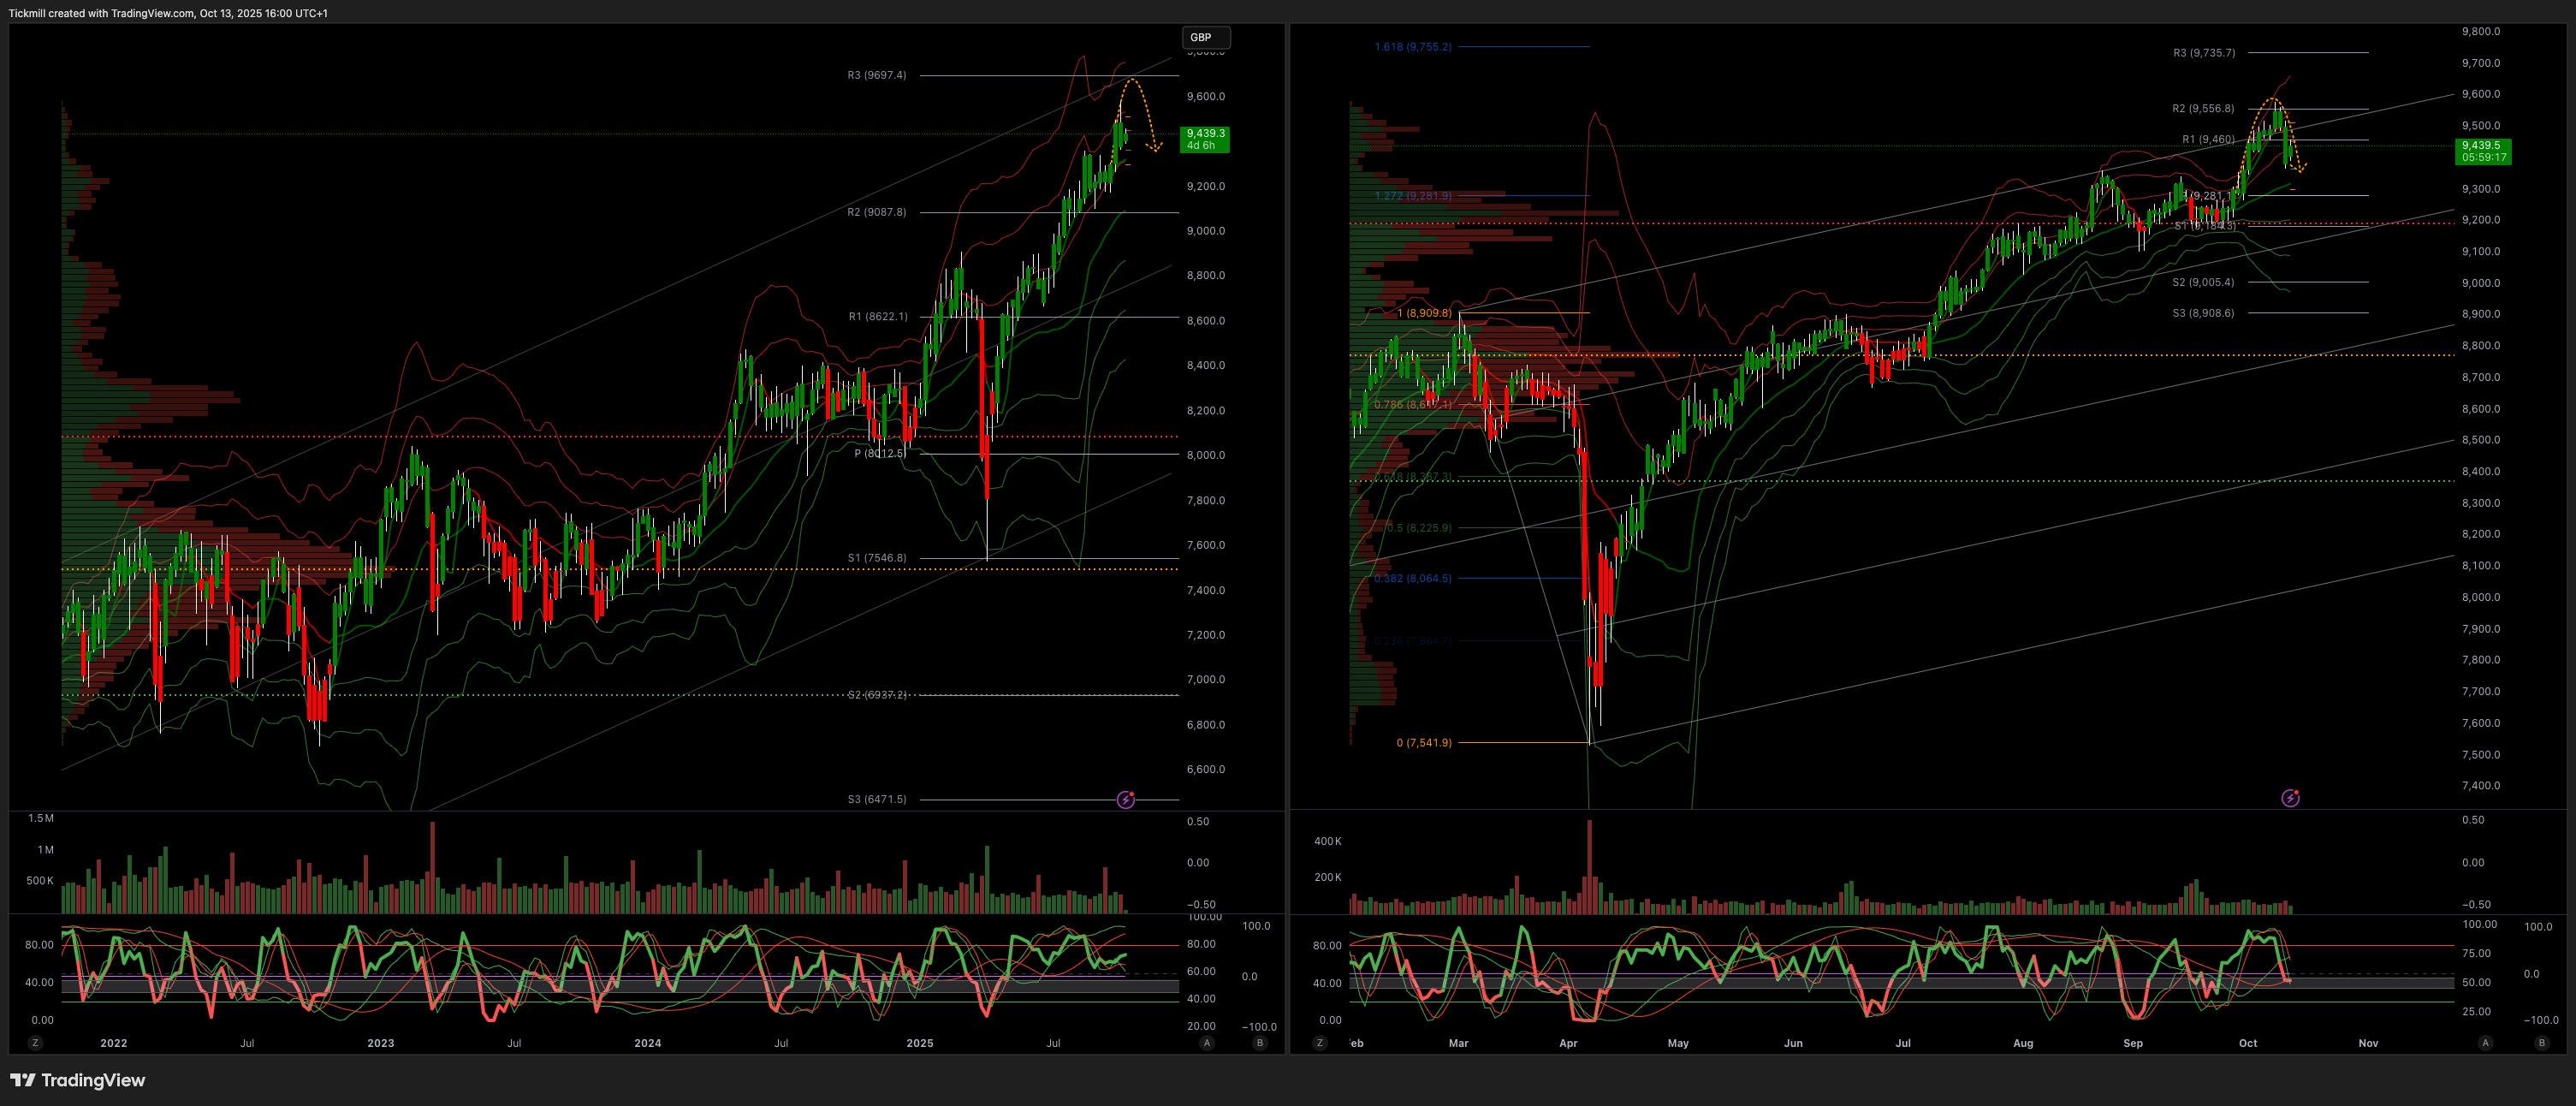Open the GBP currency dropdown
The image size is (2576, 1106).
click(1205, 37)
